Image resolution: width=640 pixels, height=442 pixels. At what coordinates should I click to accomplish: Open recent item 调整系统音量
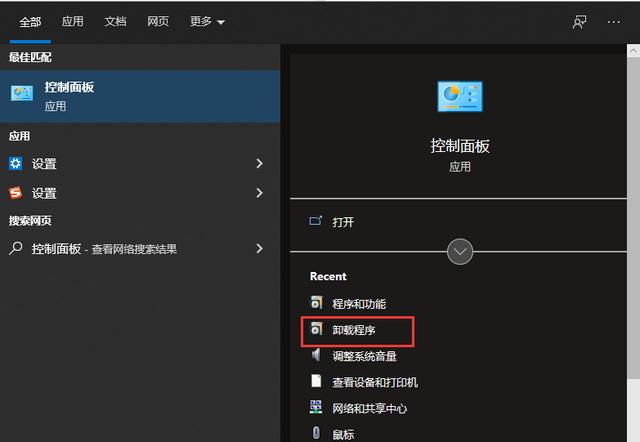364,356
